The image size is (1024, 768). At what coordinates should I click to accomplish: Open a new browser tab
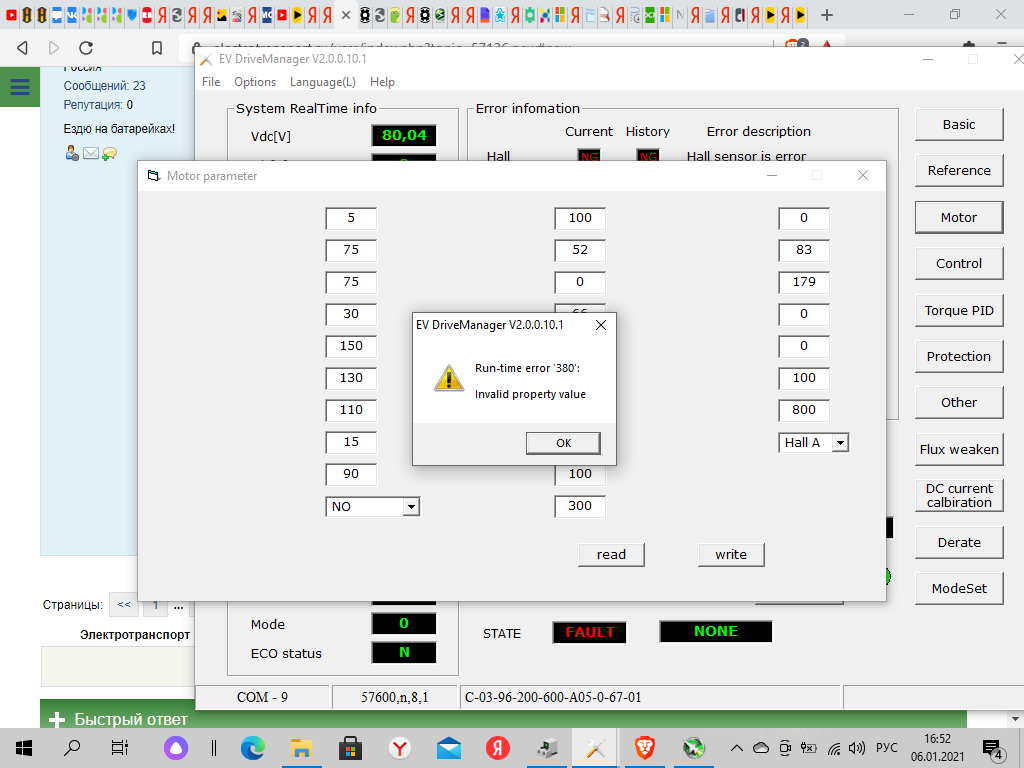[x=828, y=15]
